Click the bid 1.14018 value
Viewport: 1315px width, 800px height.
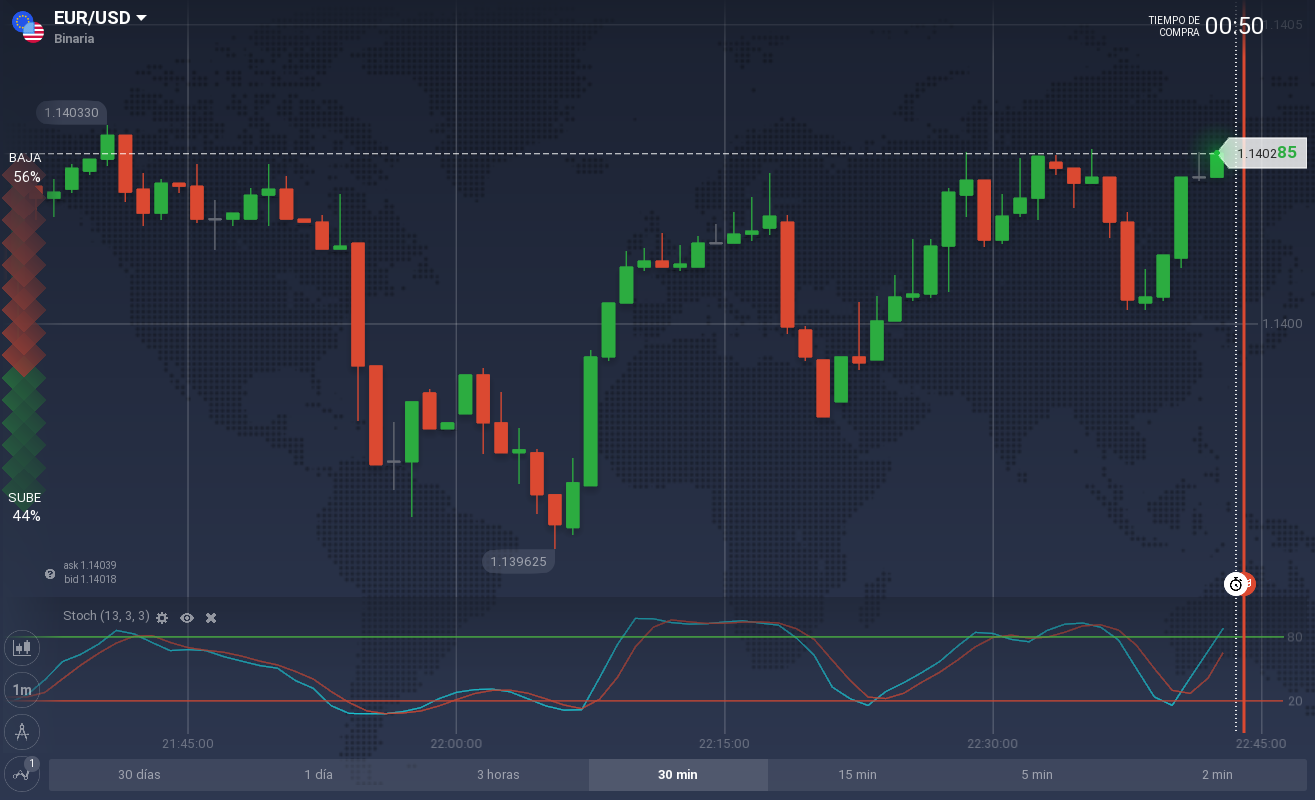coord(90,579)
